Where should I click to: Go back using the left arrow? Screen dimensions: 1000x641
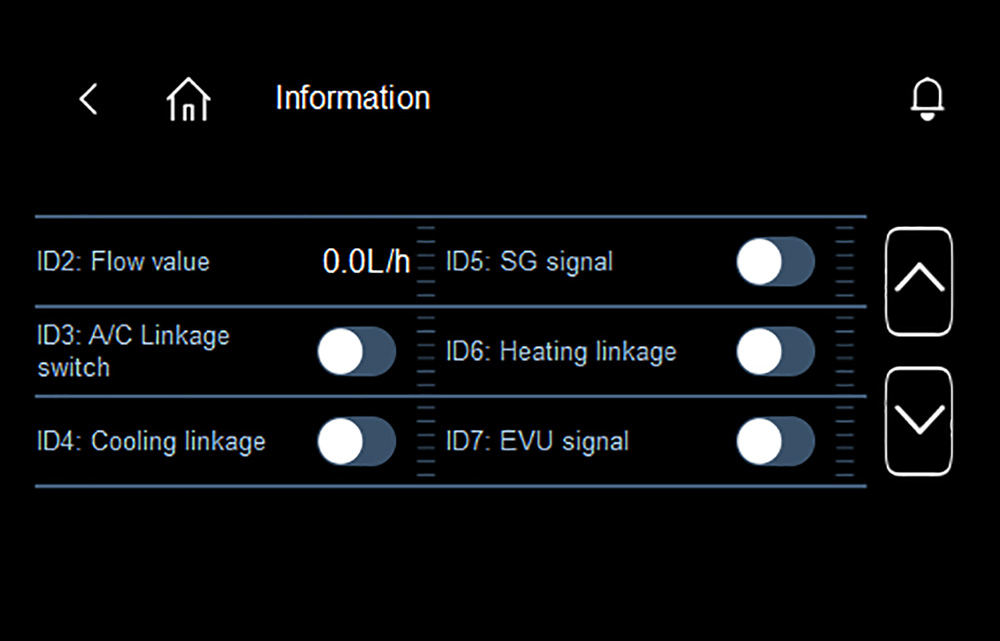89,99
